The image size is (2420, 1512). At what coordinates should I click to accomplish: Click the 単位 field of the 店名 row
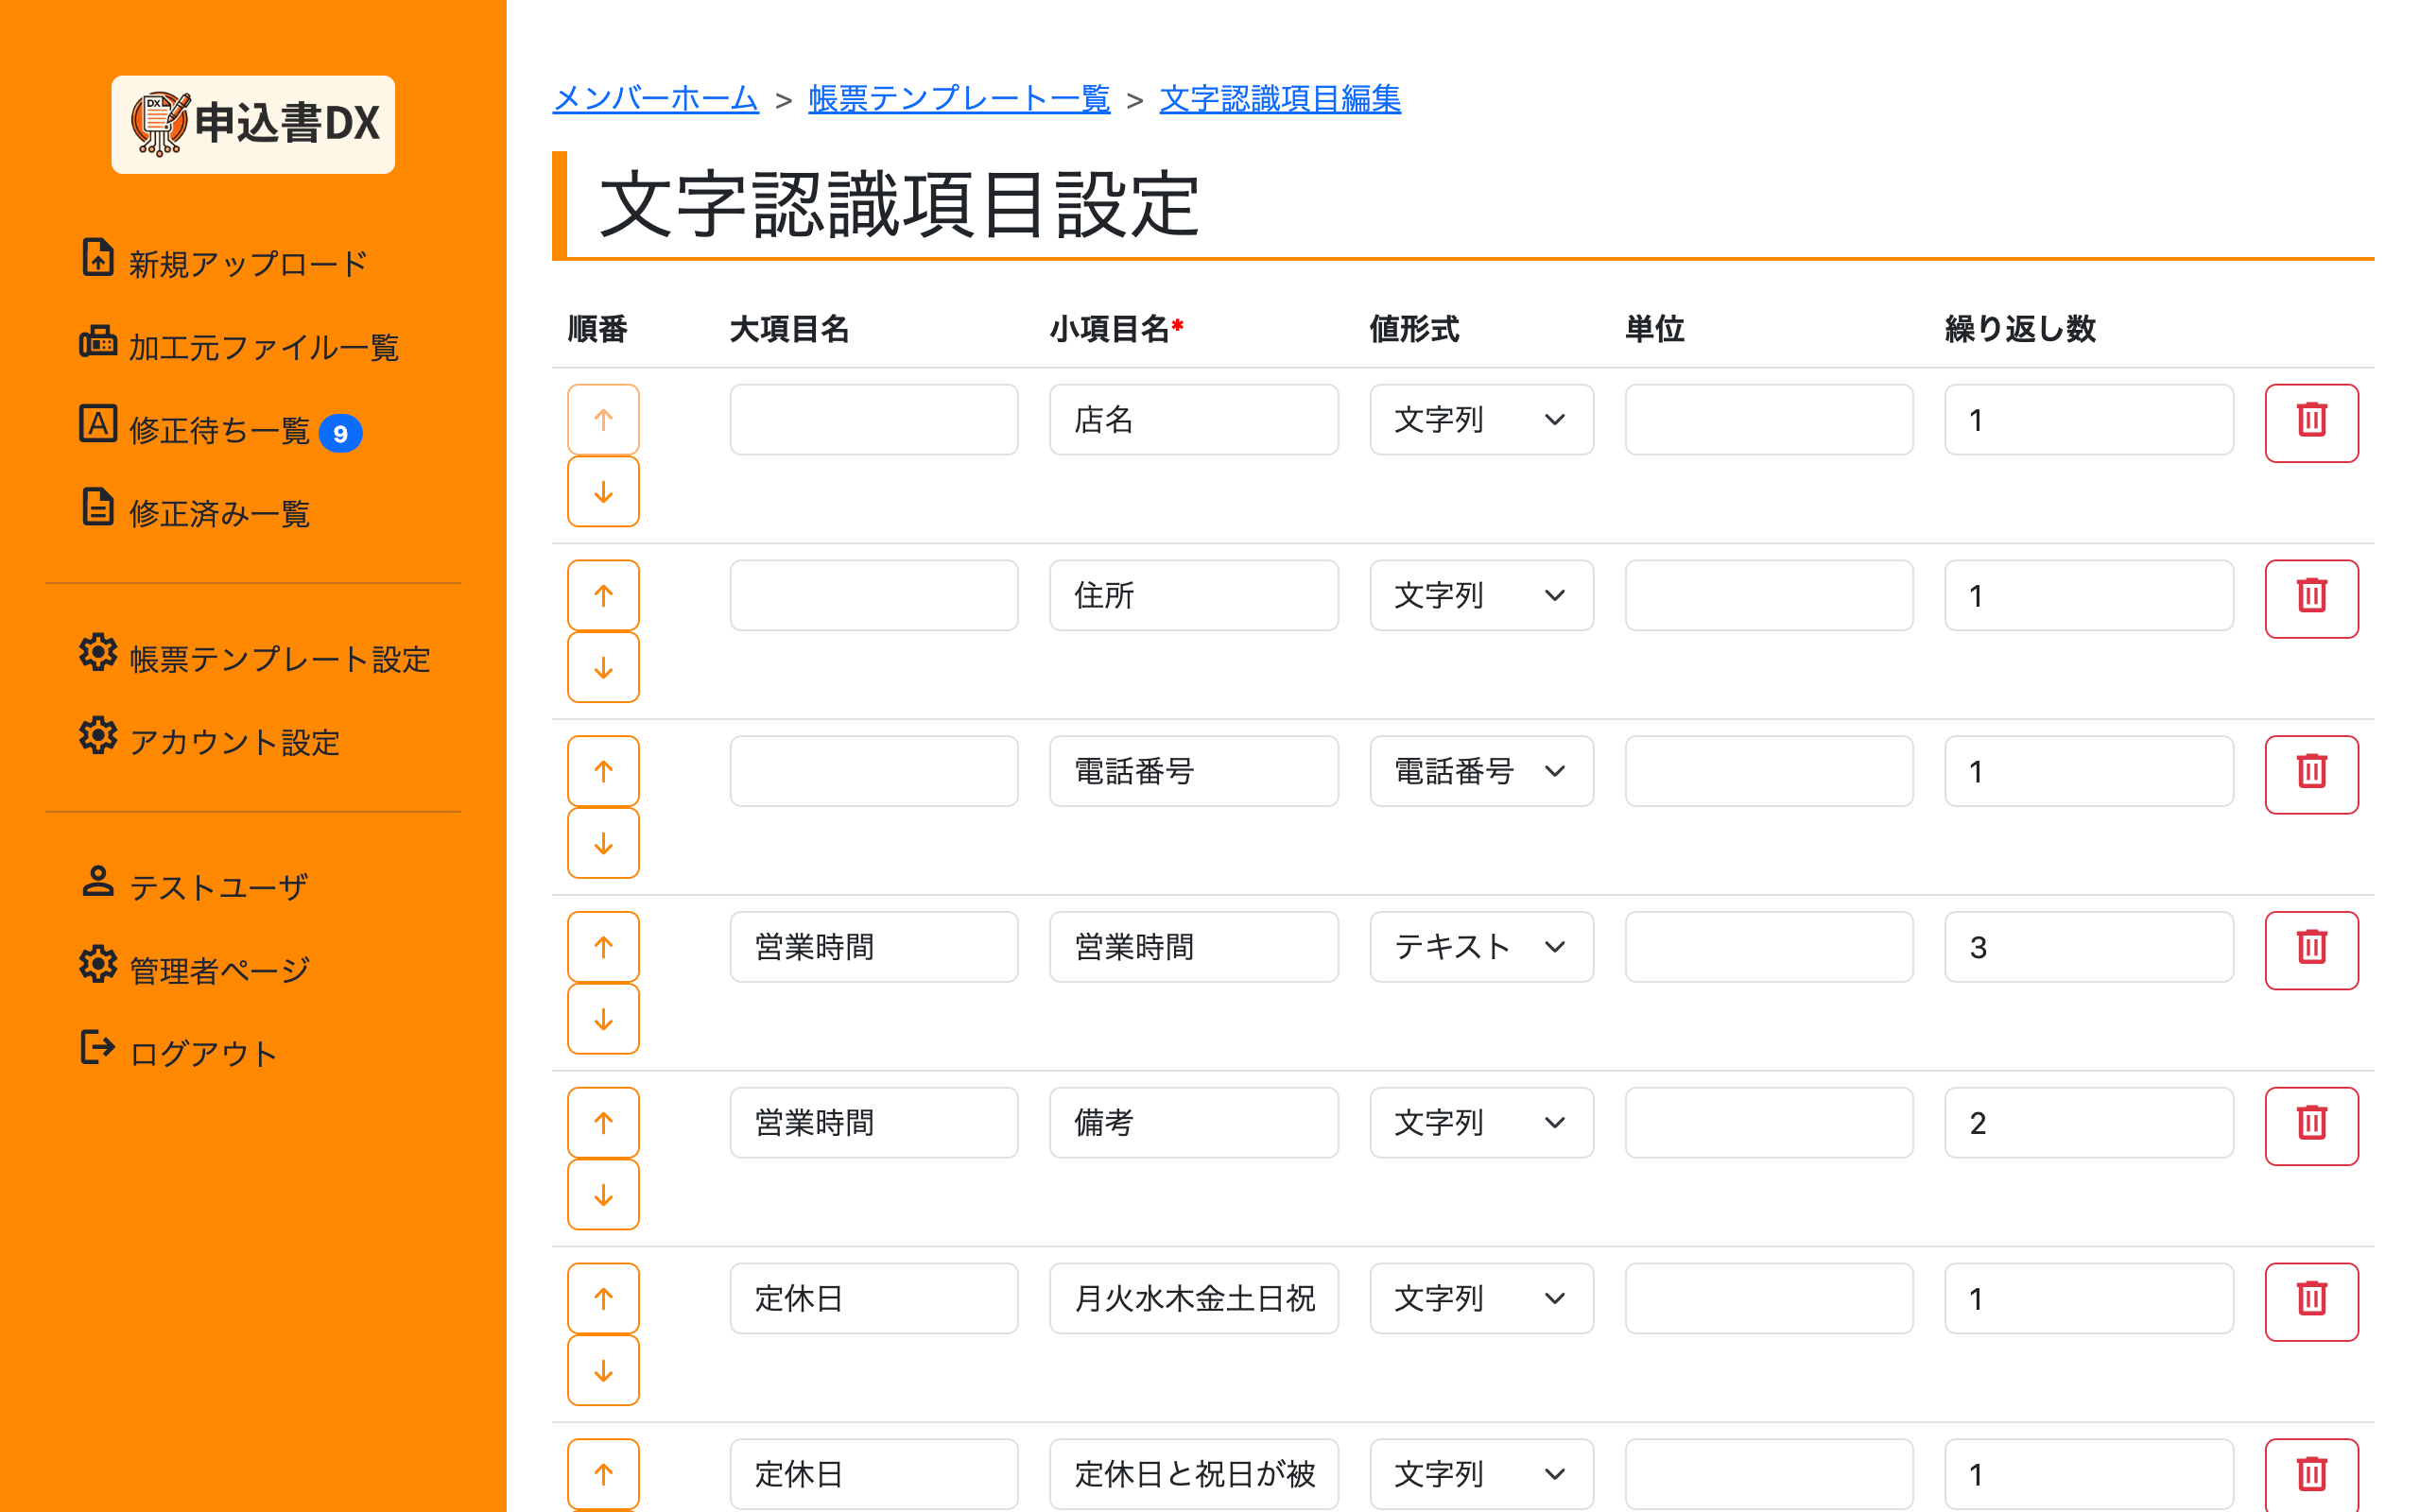coord(1769,420)
